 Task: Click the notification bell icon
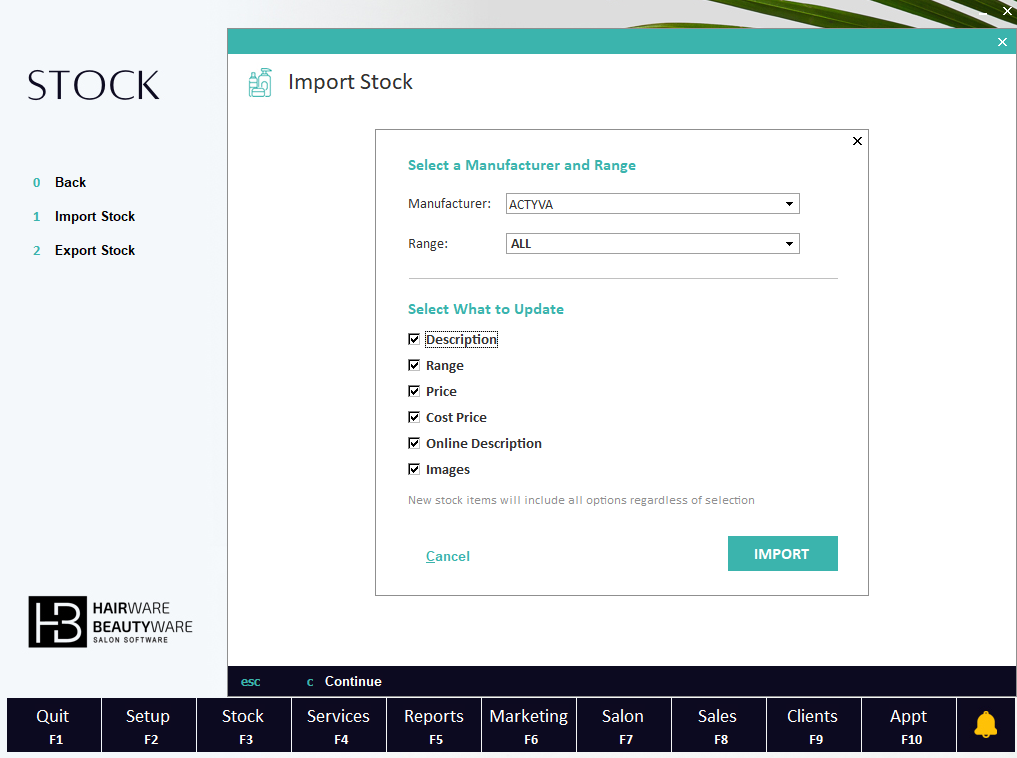coord(985,725)
